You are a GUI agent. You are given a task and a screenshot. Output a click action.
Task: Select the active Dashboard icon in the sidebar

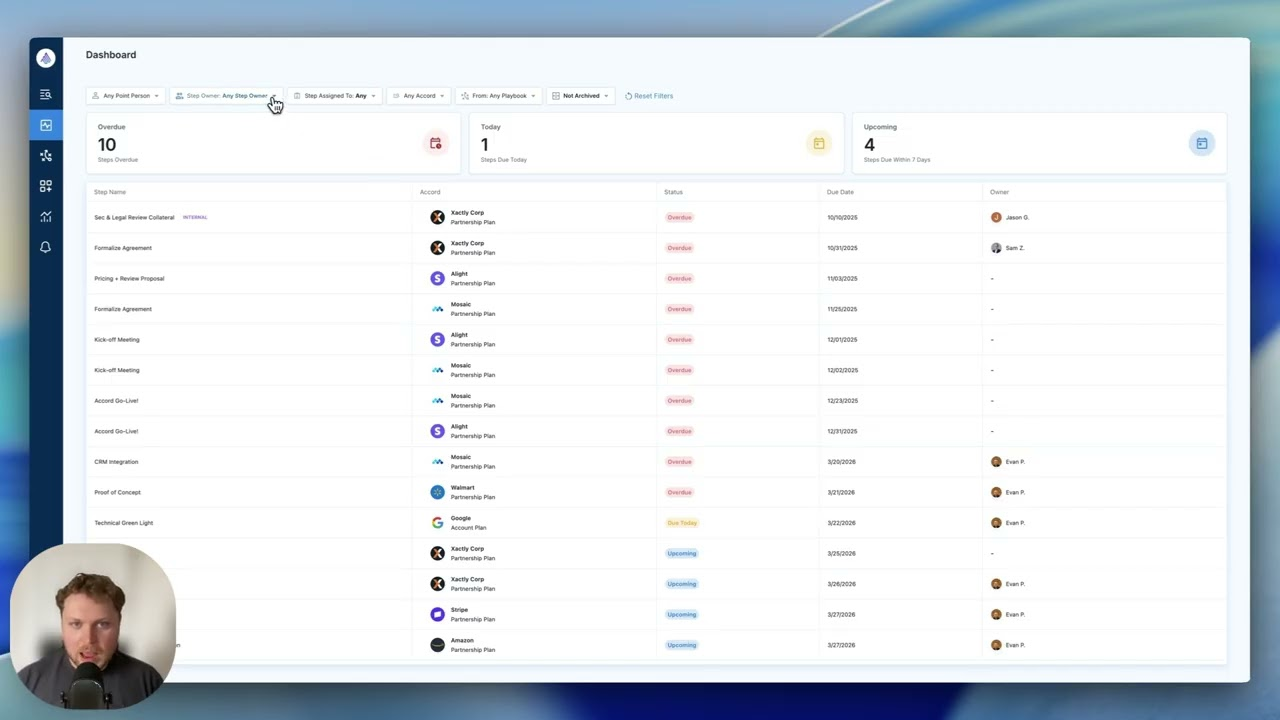45,125
